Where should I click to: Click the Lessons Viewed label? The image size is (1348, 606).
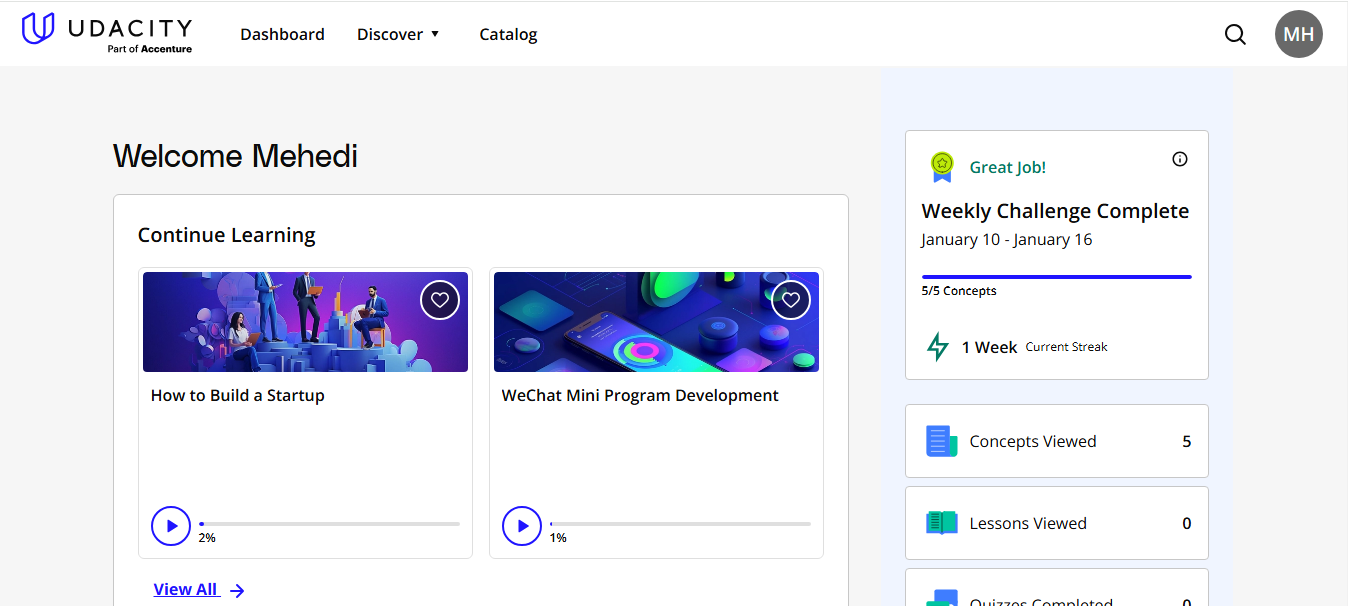pyautogui.click(x=1028, y=523)
